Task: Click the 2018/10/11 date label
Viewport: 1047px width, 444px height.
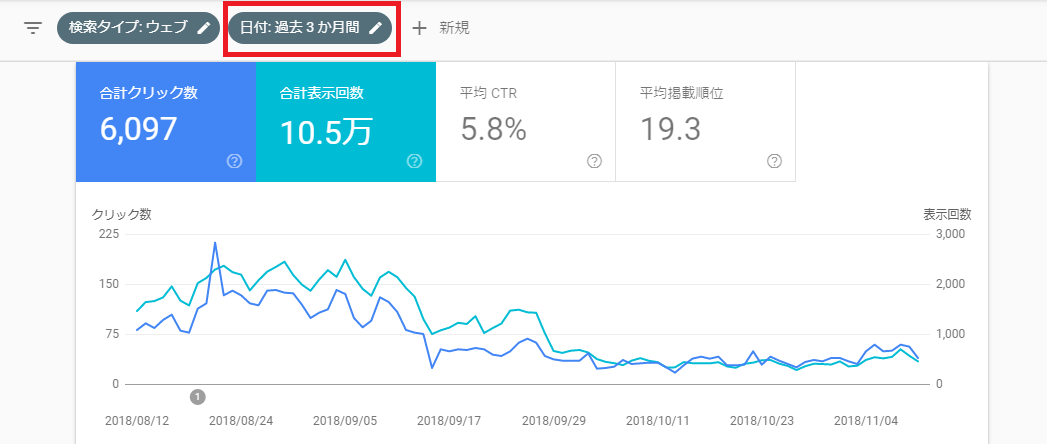Action: 656,421
